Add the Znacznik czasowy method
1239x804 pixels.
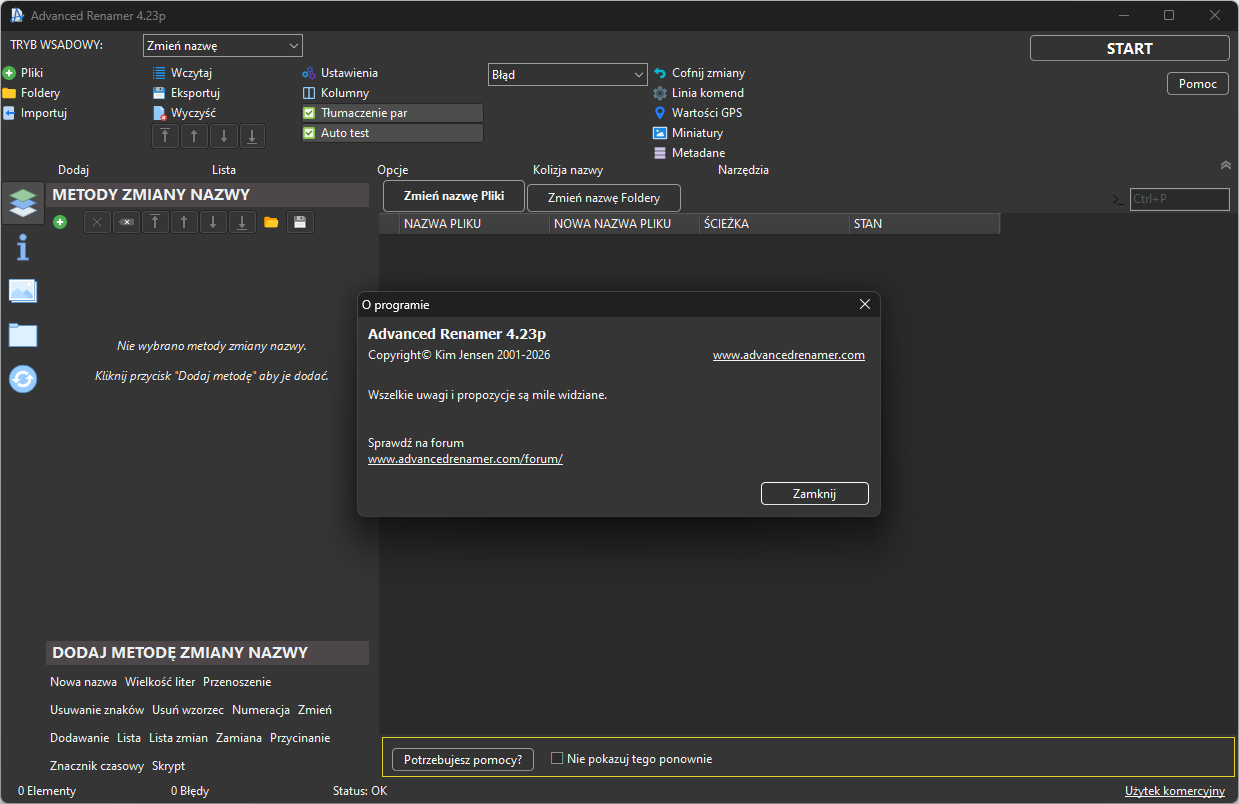[x=97, y=766]
